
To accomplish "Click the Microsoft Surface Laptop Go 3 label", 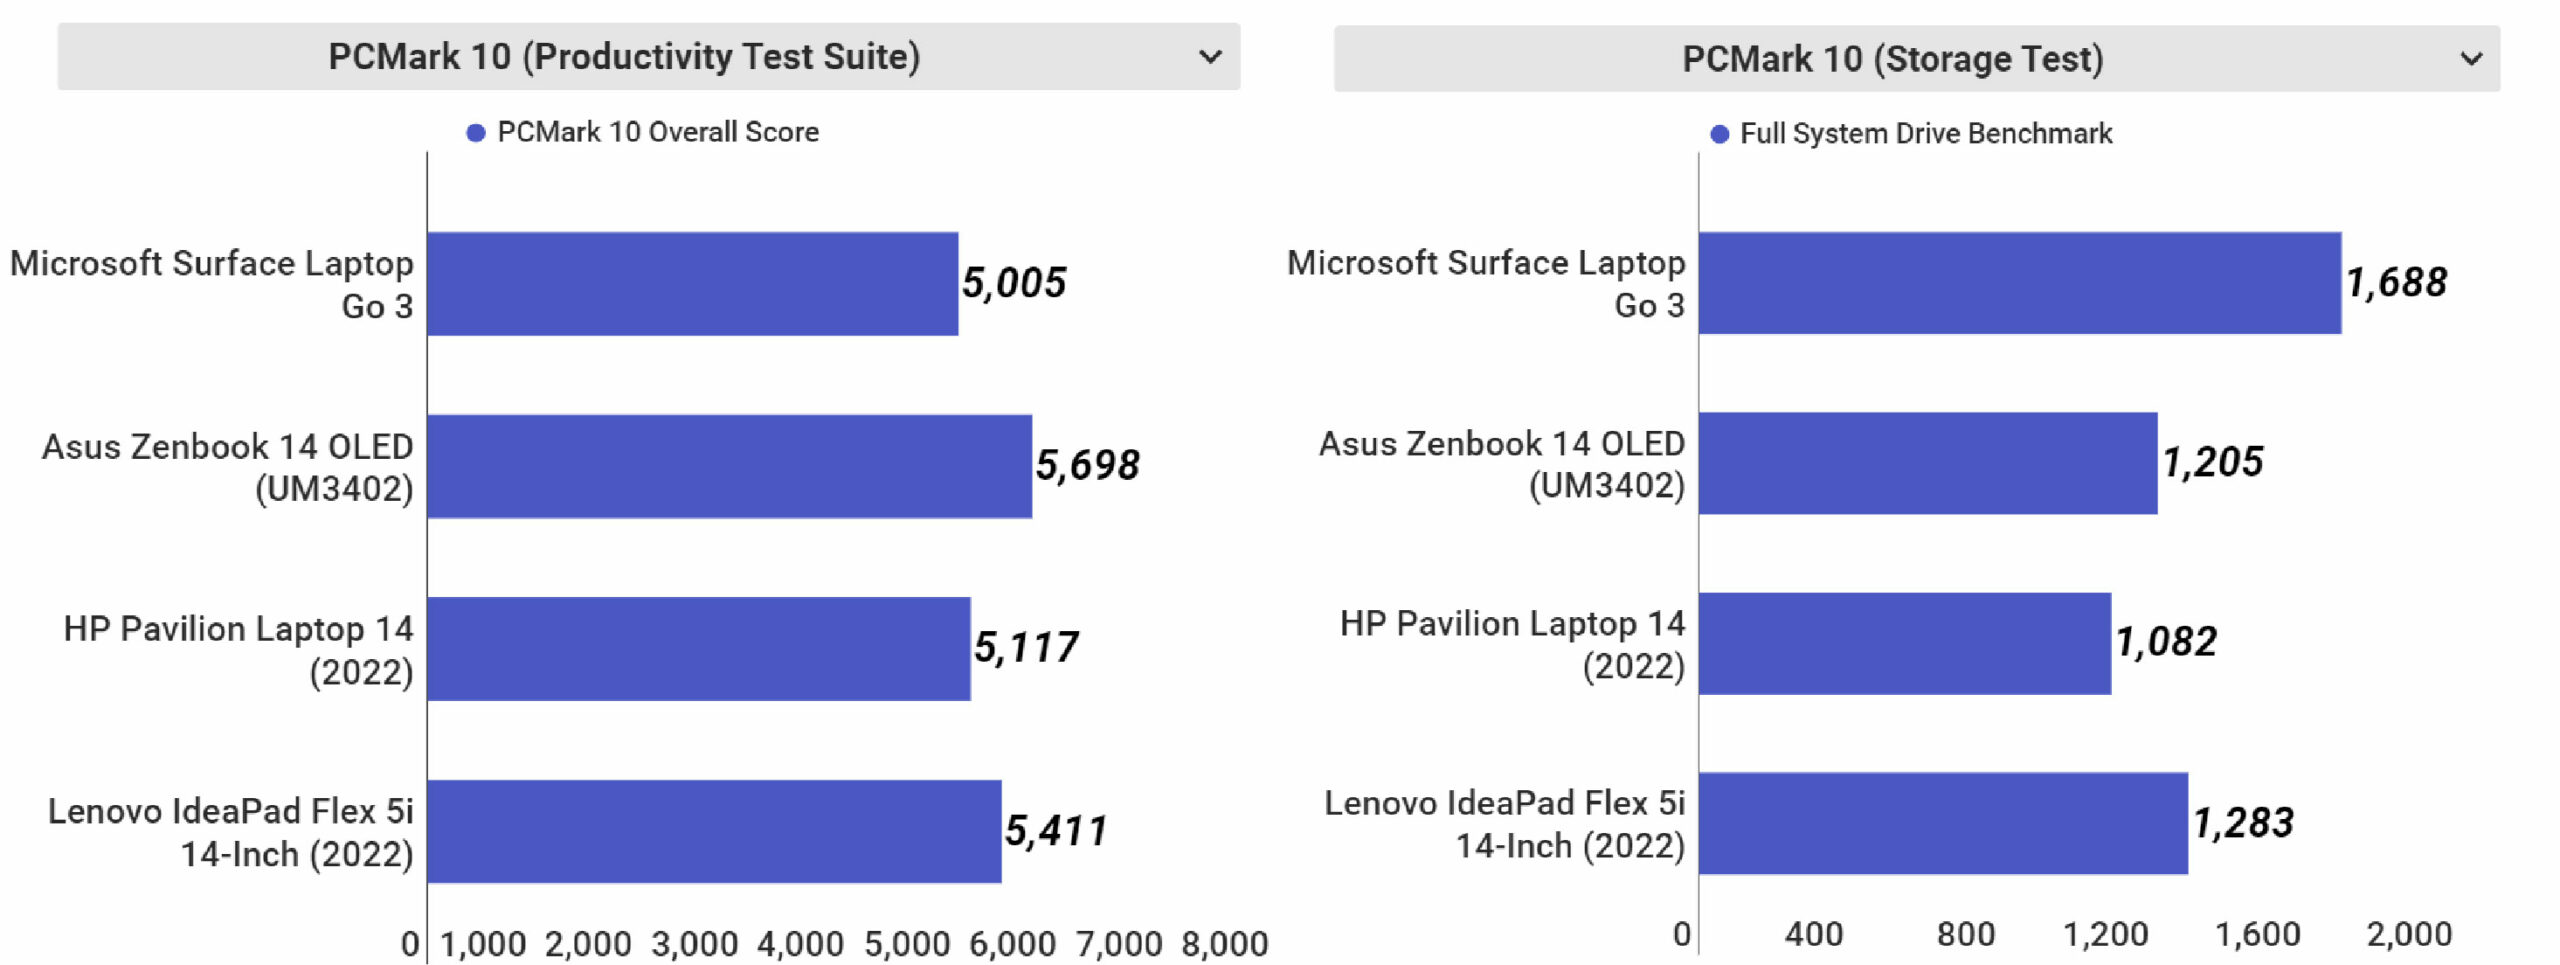I will click(x=213, y=287).
